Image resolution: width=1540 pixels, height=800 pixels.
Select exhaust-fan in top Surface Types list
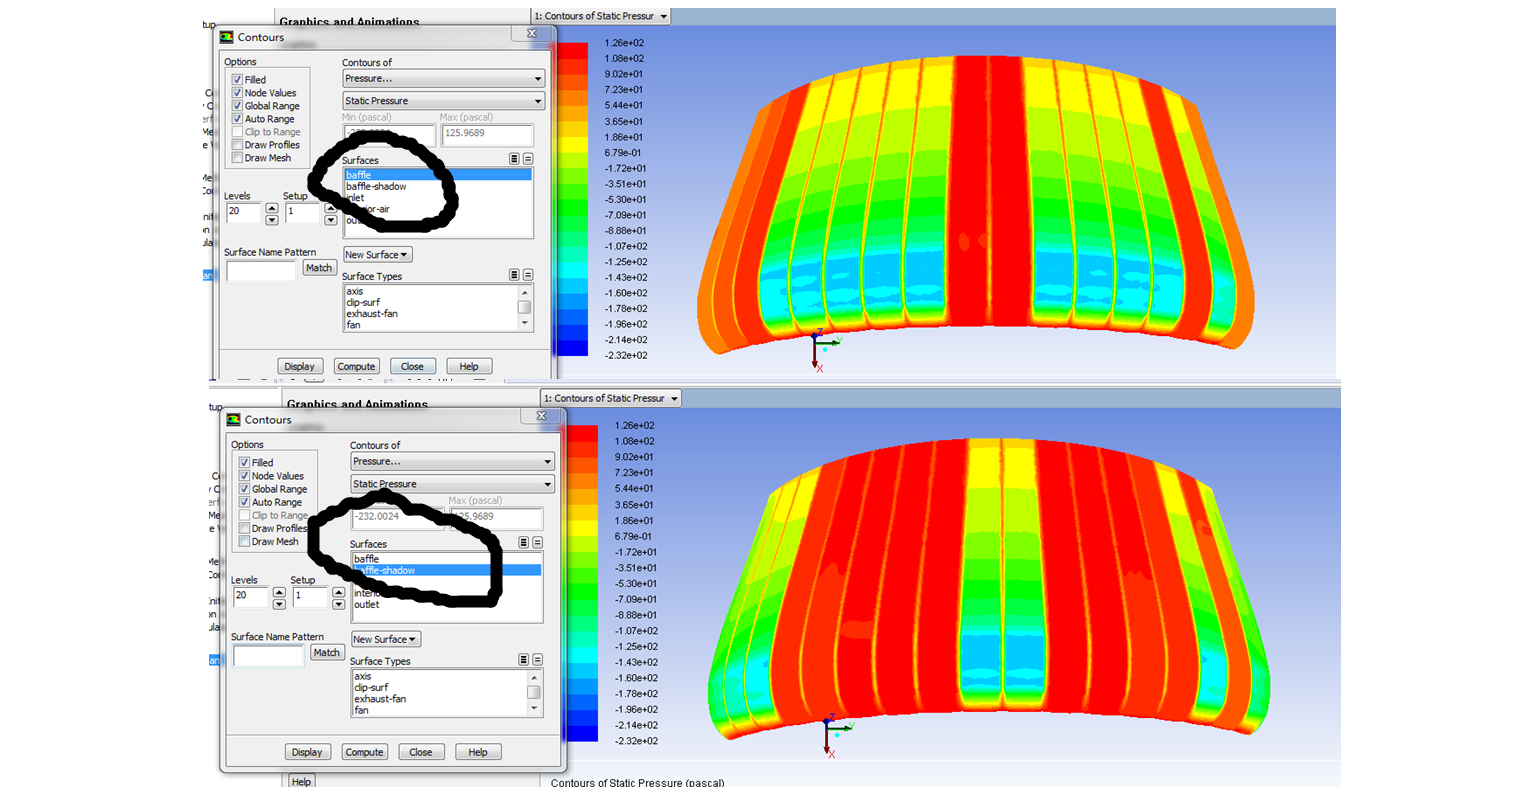[x=372, y=314]
